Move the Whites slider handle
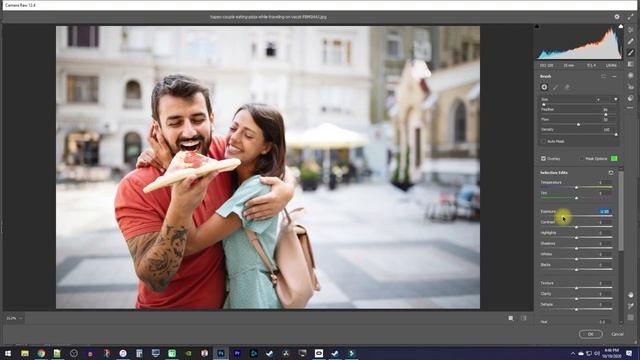This screenshot has width=640, height=360. click(576, 259)
